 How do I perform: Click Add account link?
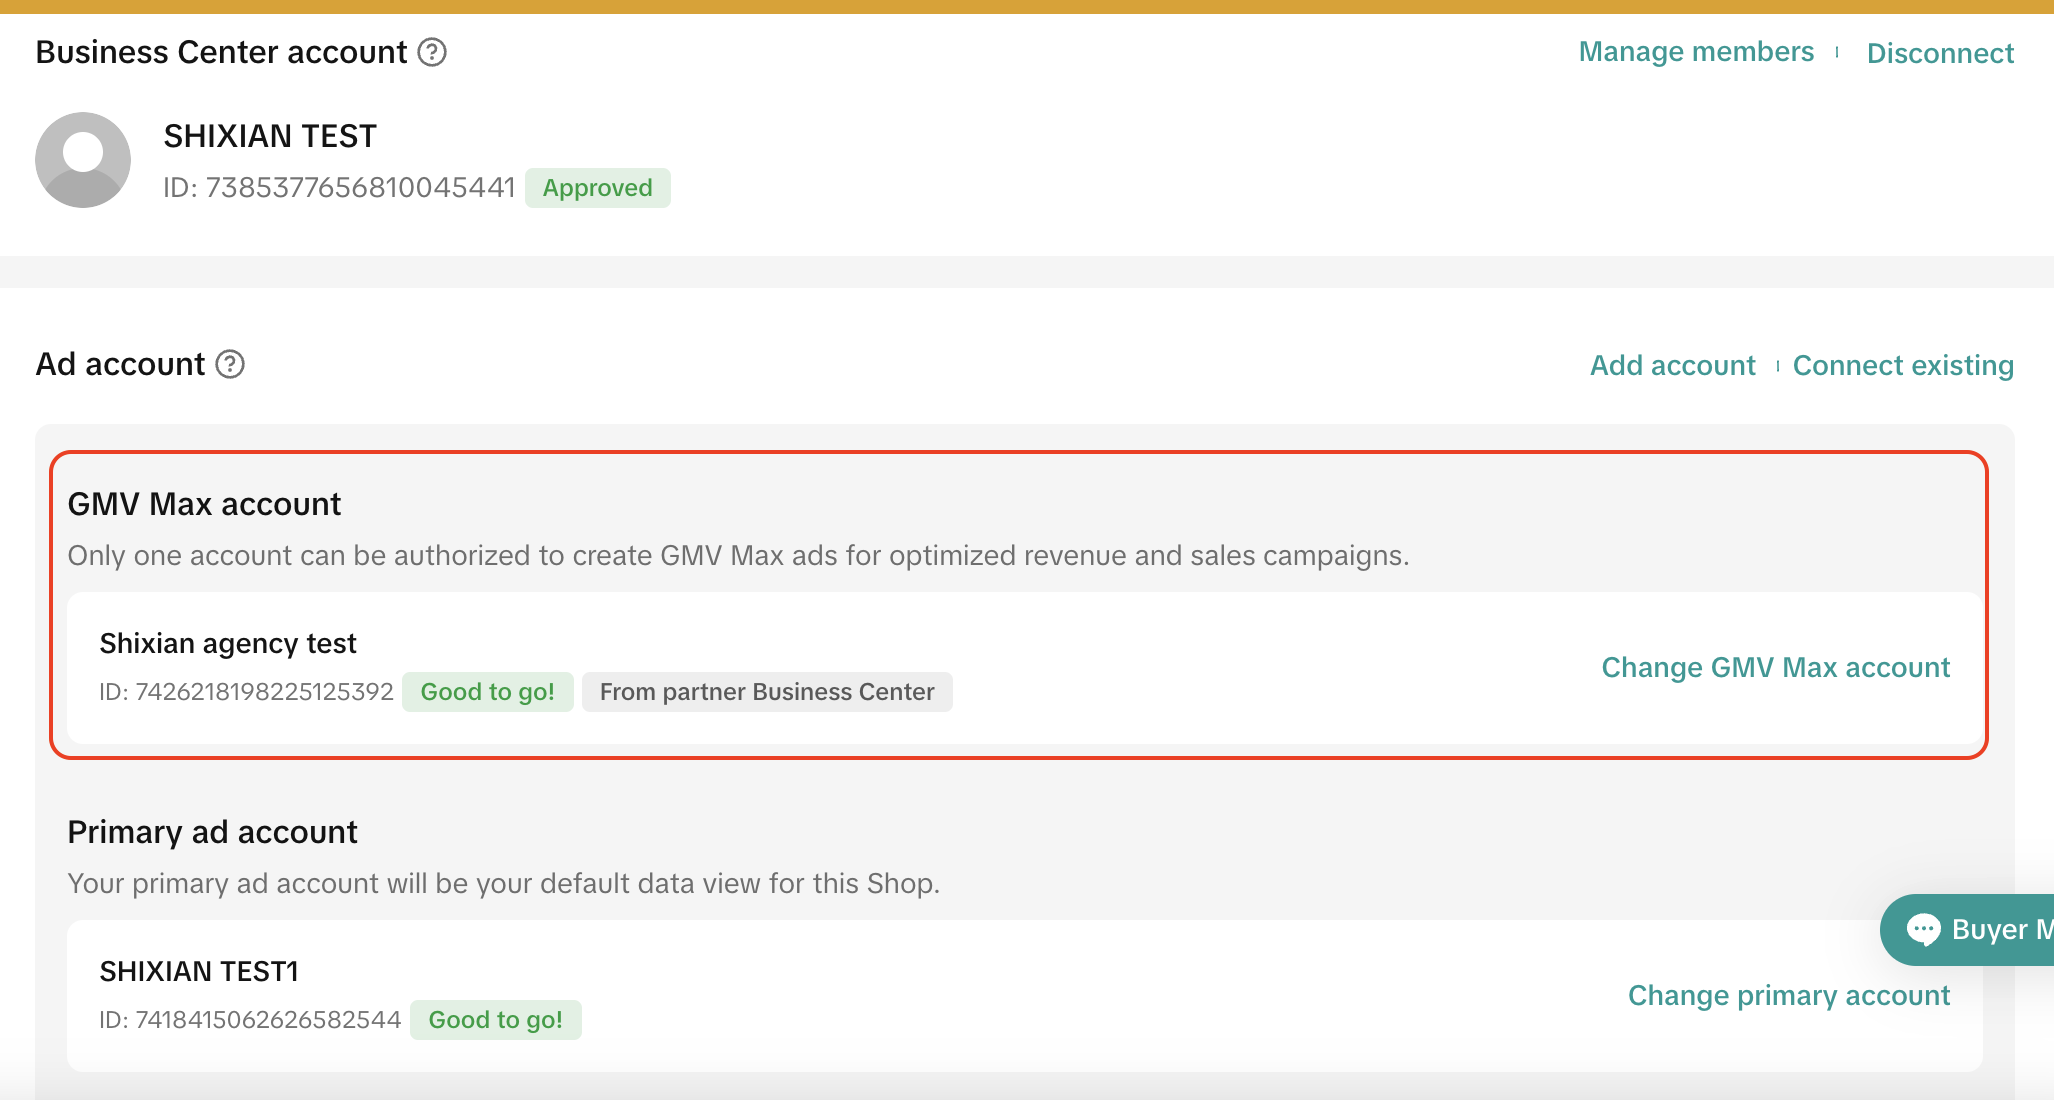[x=1673, y=365]
